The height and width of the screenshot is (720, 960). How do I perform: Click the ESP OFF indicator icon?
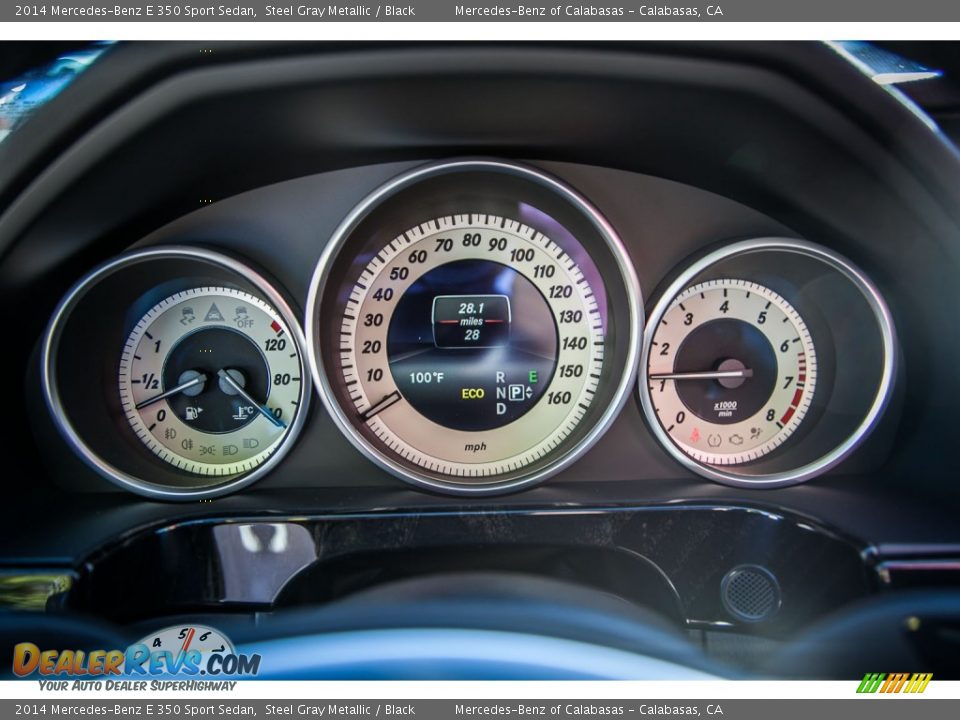[x=243, y=317]
